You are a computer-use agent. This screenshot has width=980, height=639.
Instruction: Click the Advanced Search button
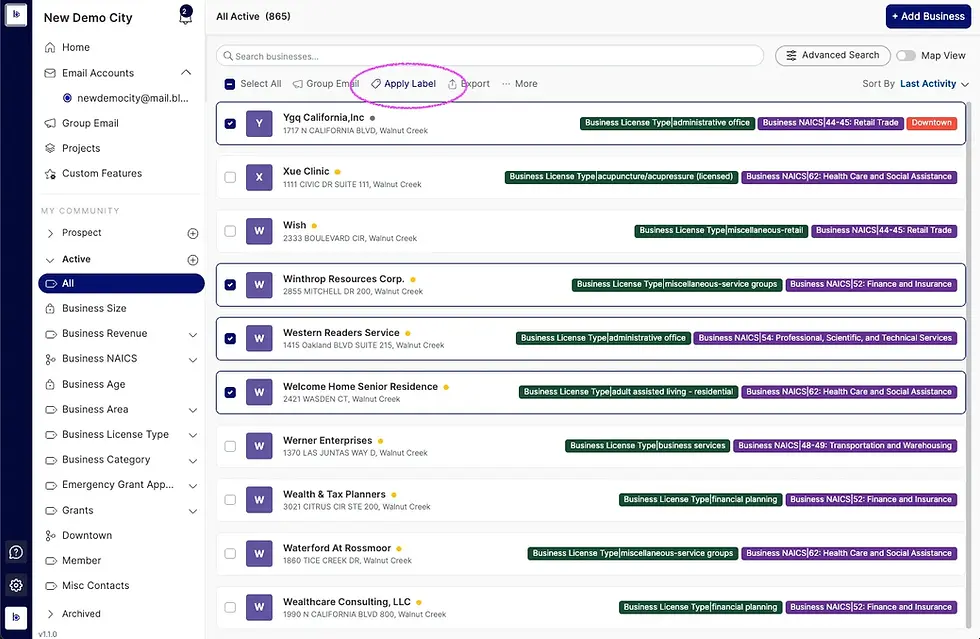tap(832, 55)
